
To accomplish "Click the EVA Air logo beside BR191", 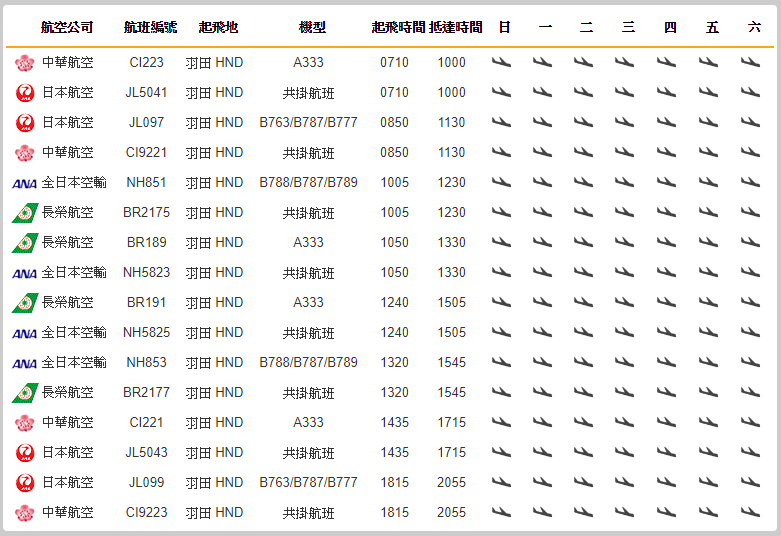I will click(x=25, y=303).
